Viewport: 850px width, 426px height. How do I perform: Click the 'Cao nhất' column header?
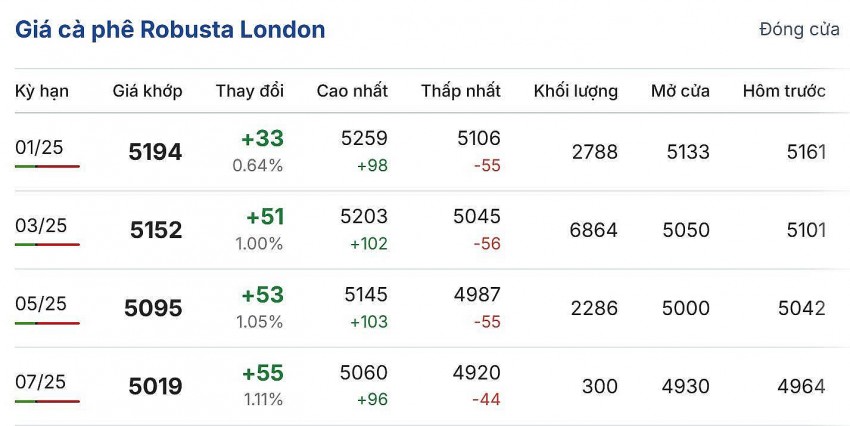point(352,91)
